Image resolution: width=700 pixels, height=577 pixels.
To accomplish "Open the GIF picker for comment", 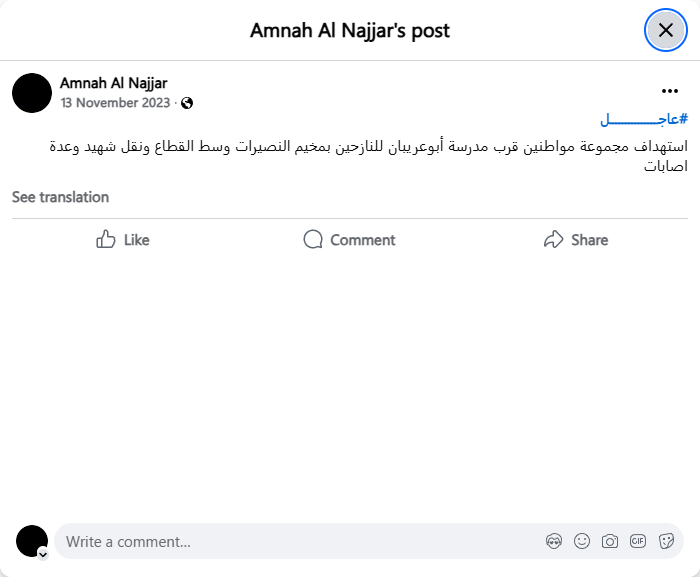I will coord(638,542).
